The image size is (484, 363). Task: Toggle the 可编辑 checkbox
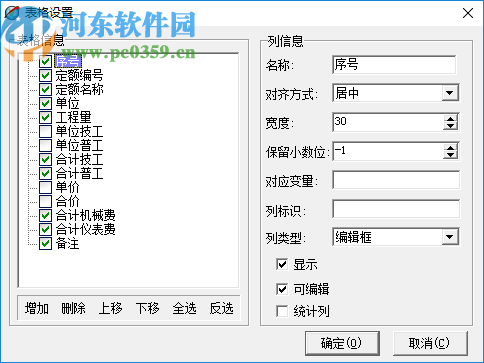point(282,289)
